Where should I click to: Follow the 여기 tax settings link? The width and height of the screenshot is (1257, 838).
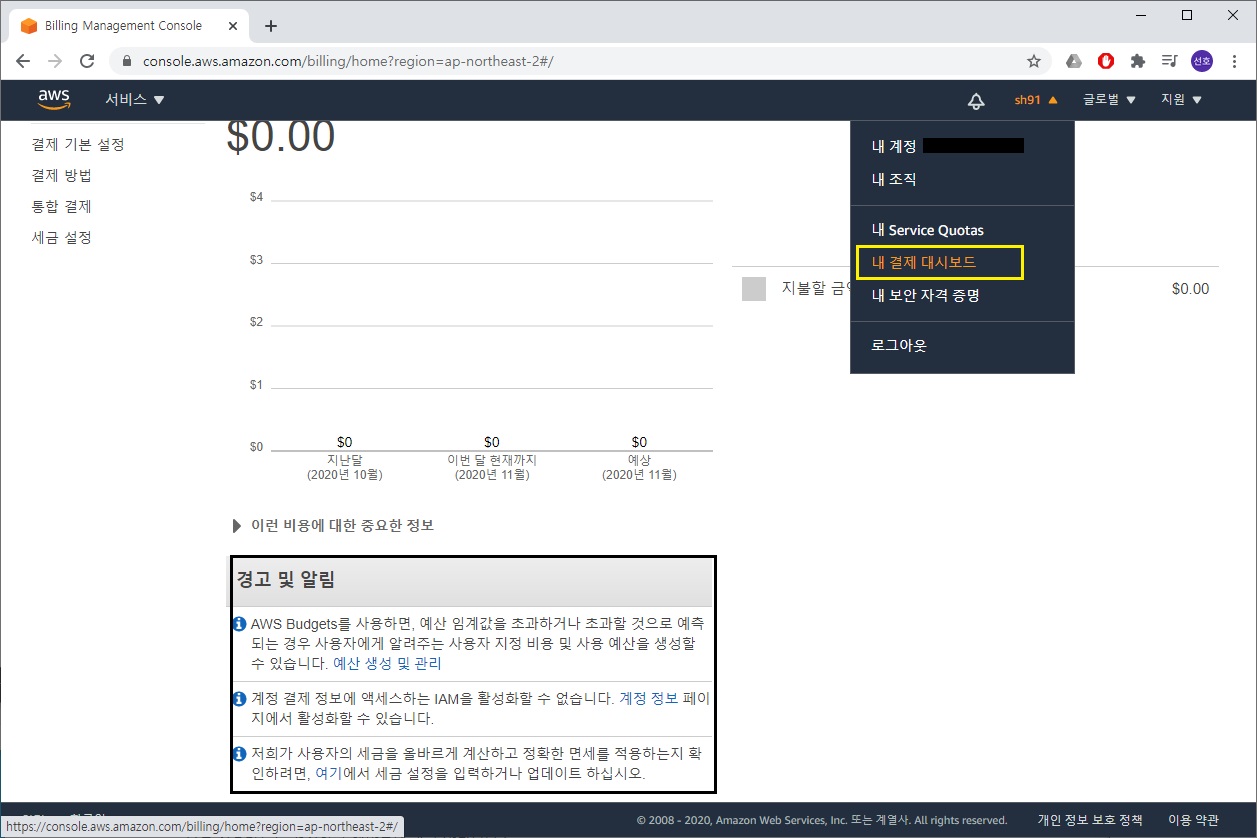pyautogui.click(x=328, y=773)
